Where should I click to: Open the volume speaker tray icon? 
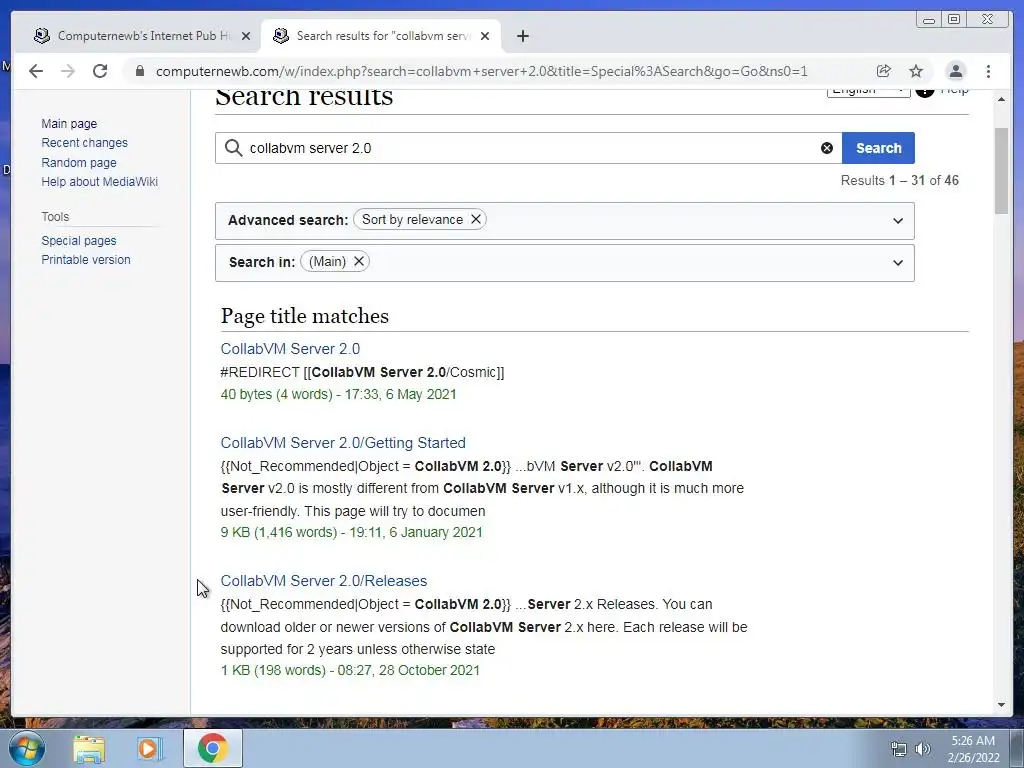[923, 749]
